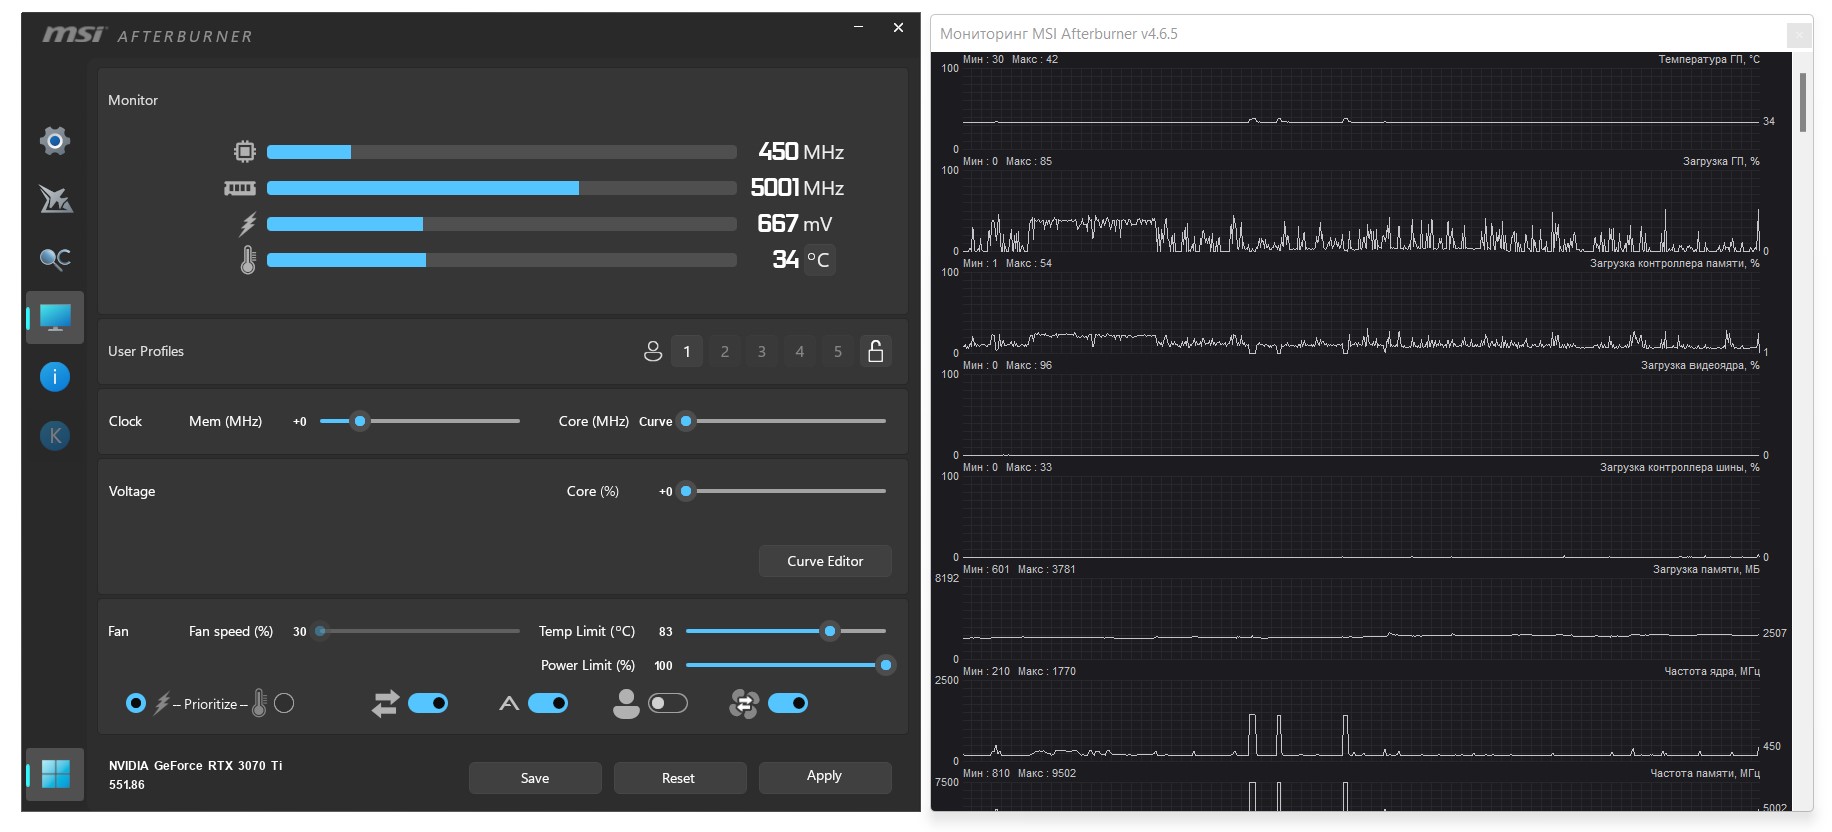Click the GPU temperature graph in monitoring
Image resolution: width=1832 pixels, height=832 pixels.
tap(1360, 108)
